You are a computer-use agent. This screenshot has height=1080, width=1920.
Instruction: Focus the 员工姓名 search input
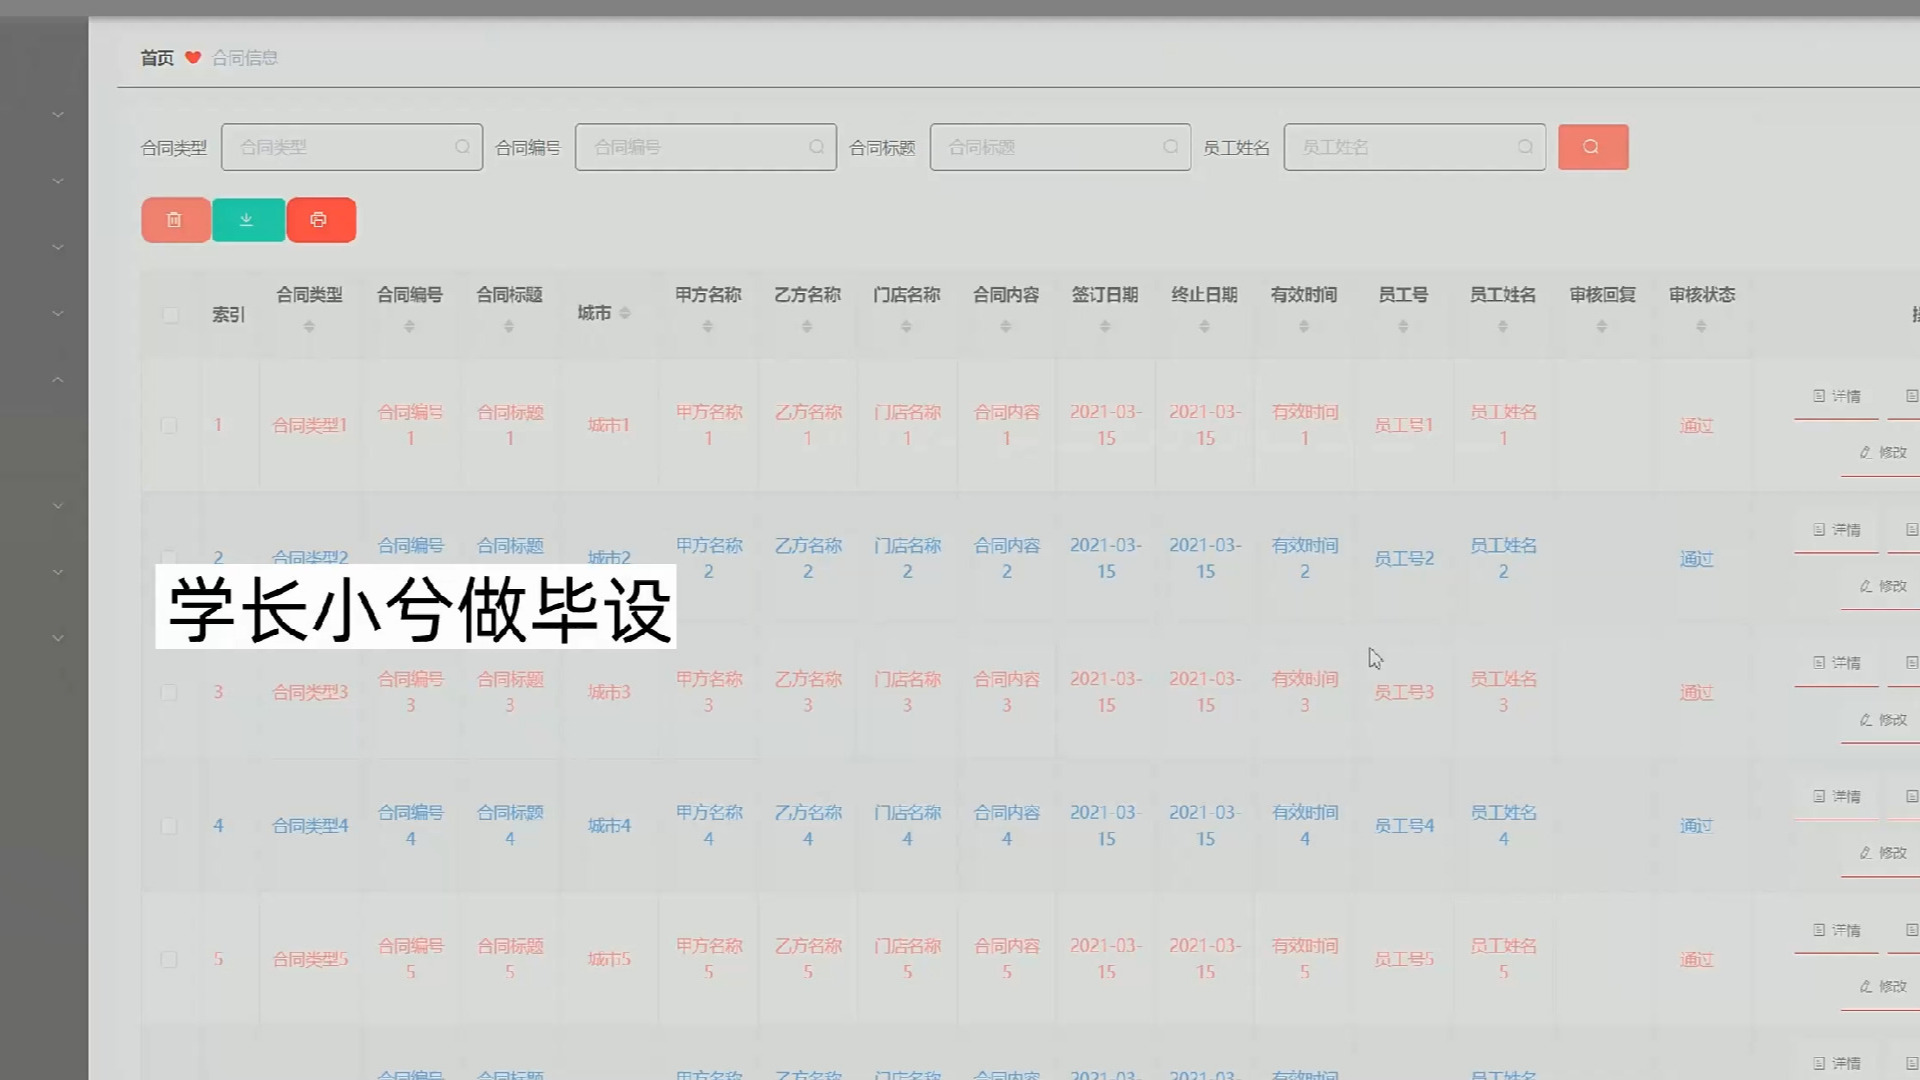coord(1415,147)
